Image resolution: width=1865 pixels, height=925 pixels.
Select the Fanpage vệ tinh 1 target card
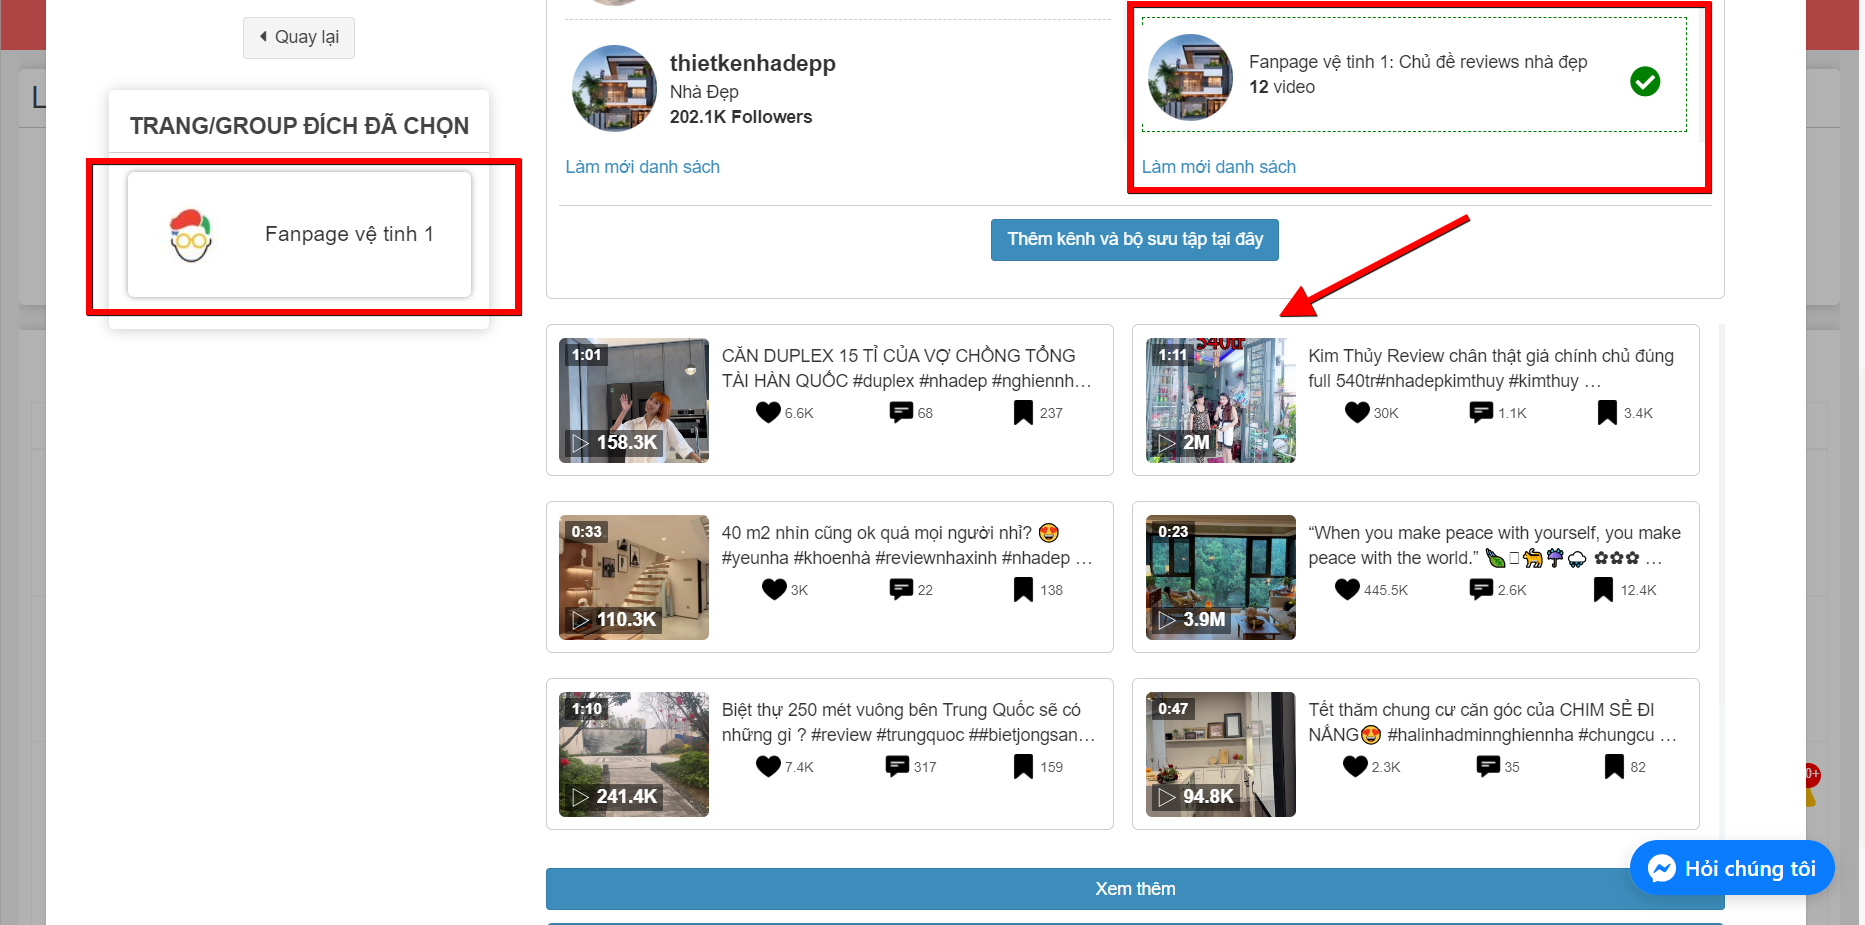(299, 234)
